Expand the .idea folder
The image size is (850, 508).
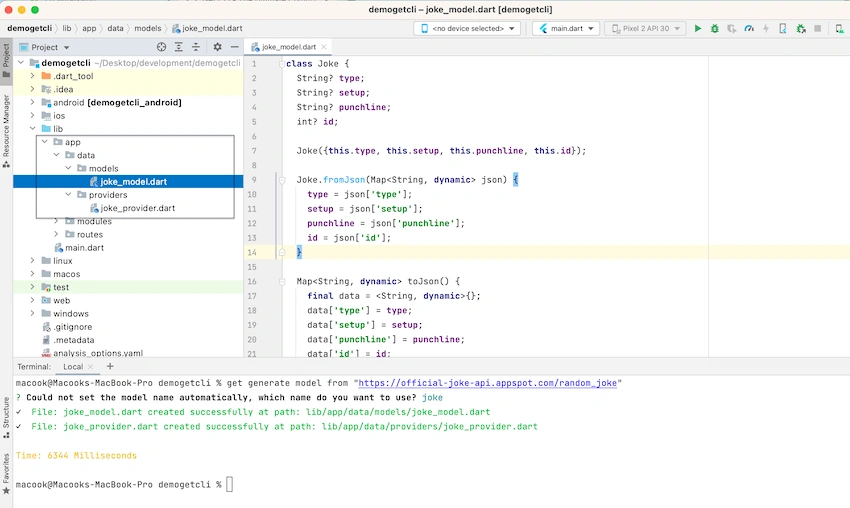click(x=33, y=89)
